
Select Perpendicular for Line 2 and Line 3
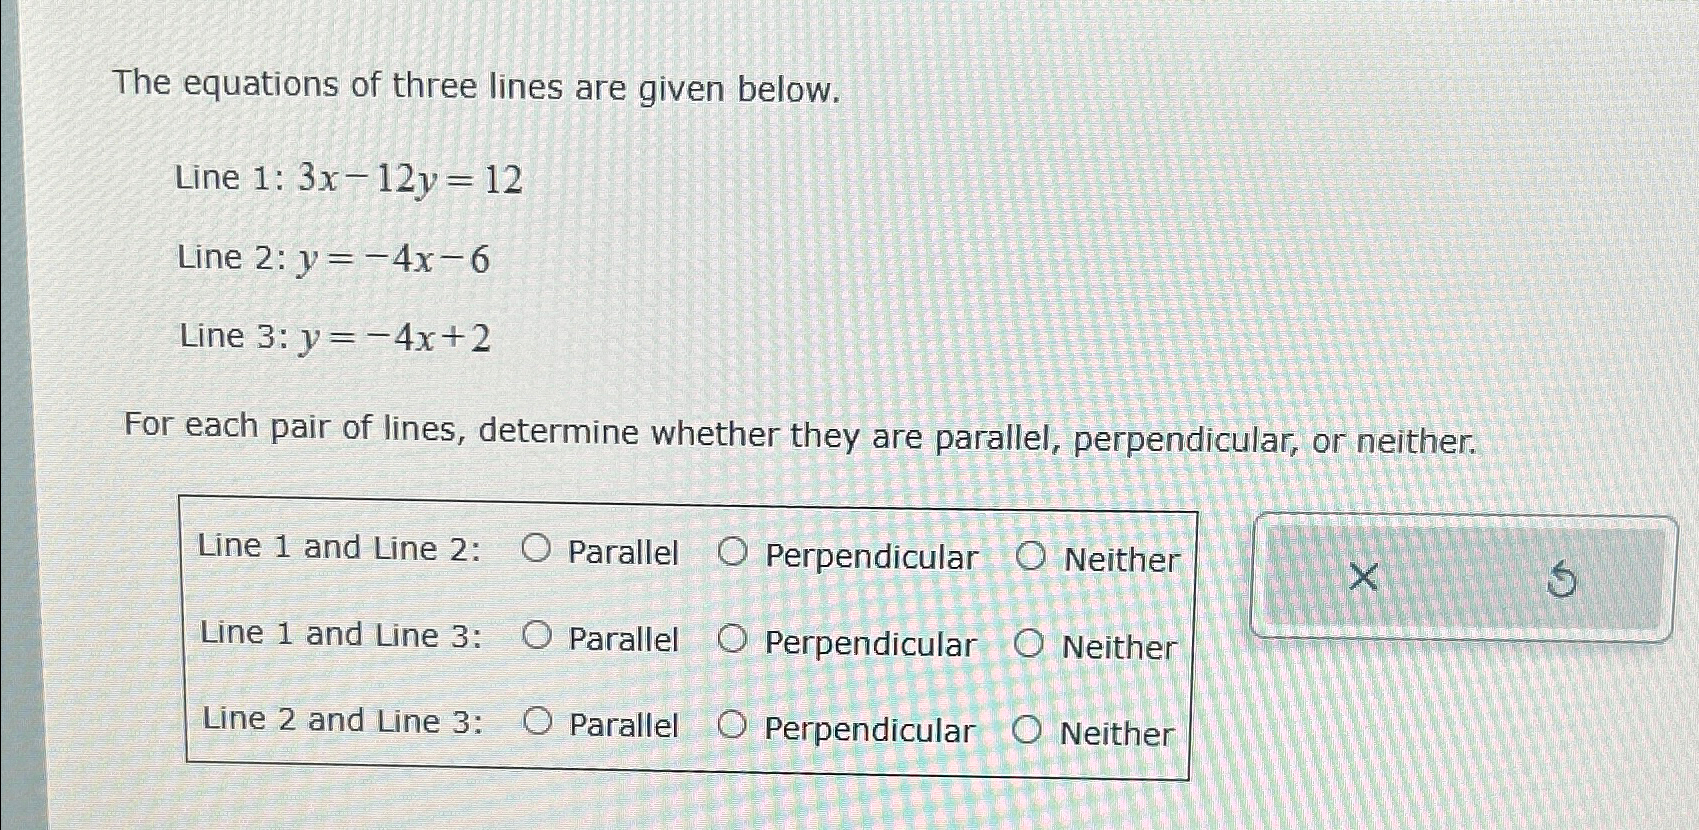click(735, 728)
